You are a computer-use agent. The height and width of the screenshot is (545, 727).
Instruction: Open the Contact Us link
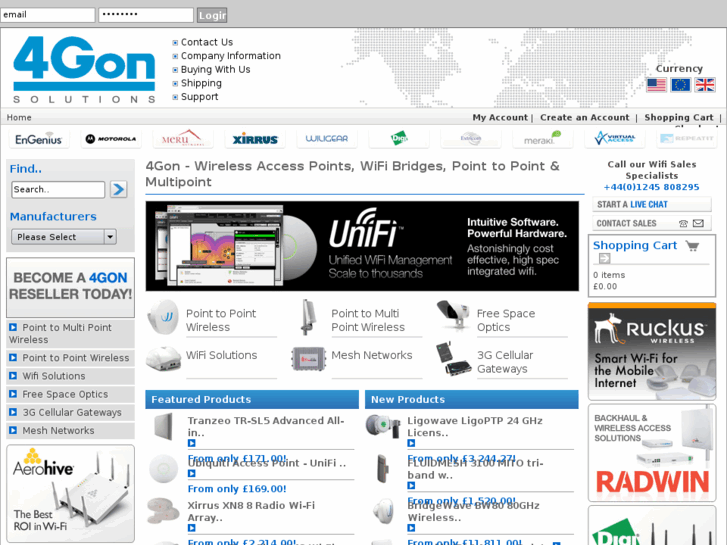tap(207, 42)
